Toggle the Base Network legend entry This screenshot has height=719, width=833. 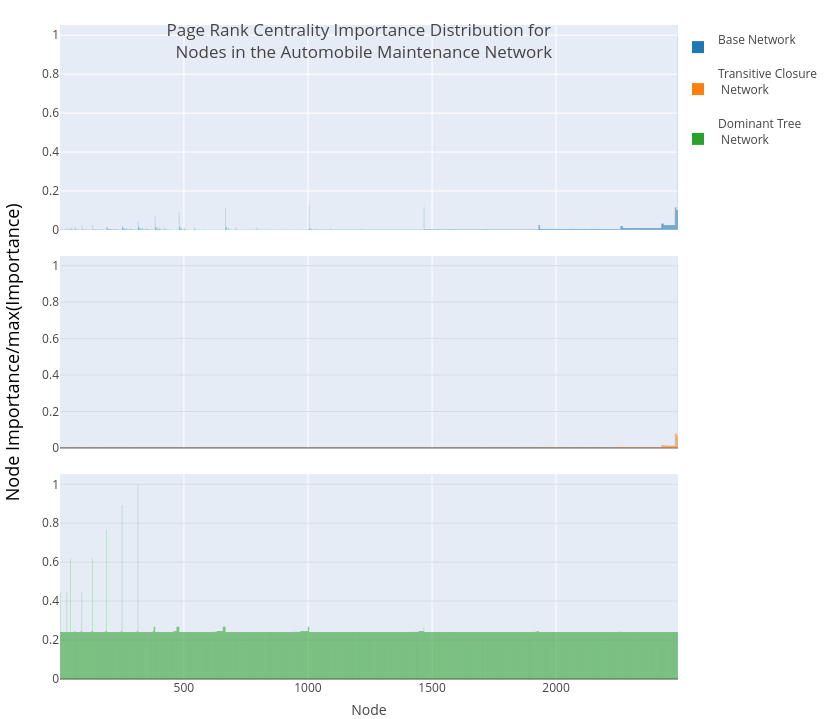[x=756, y=40]
